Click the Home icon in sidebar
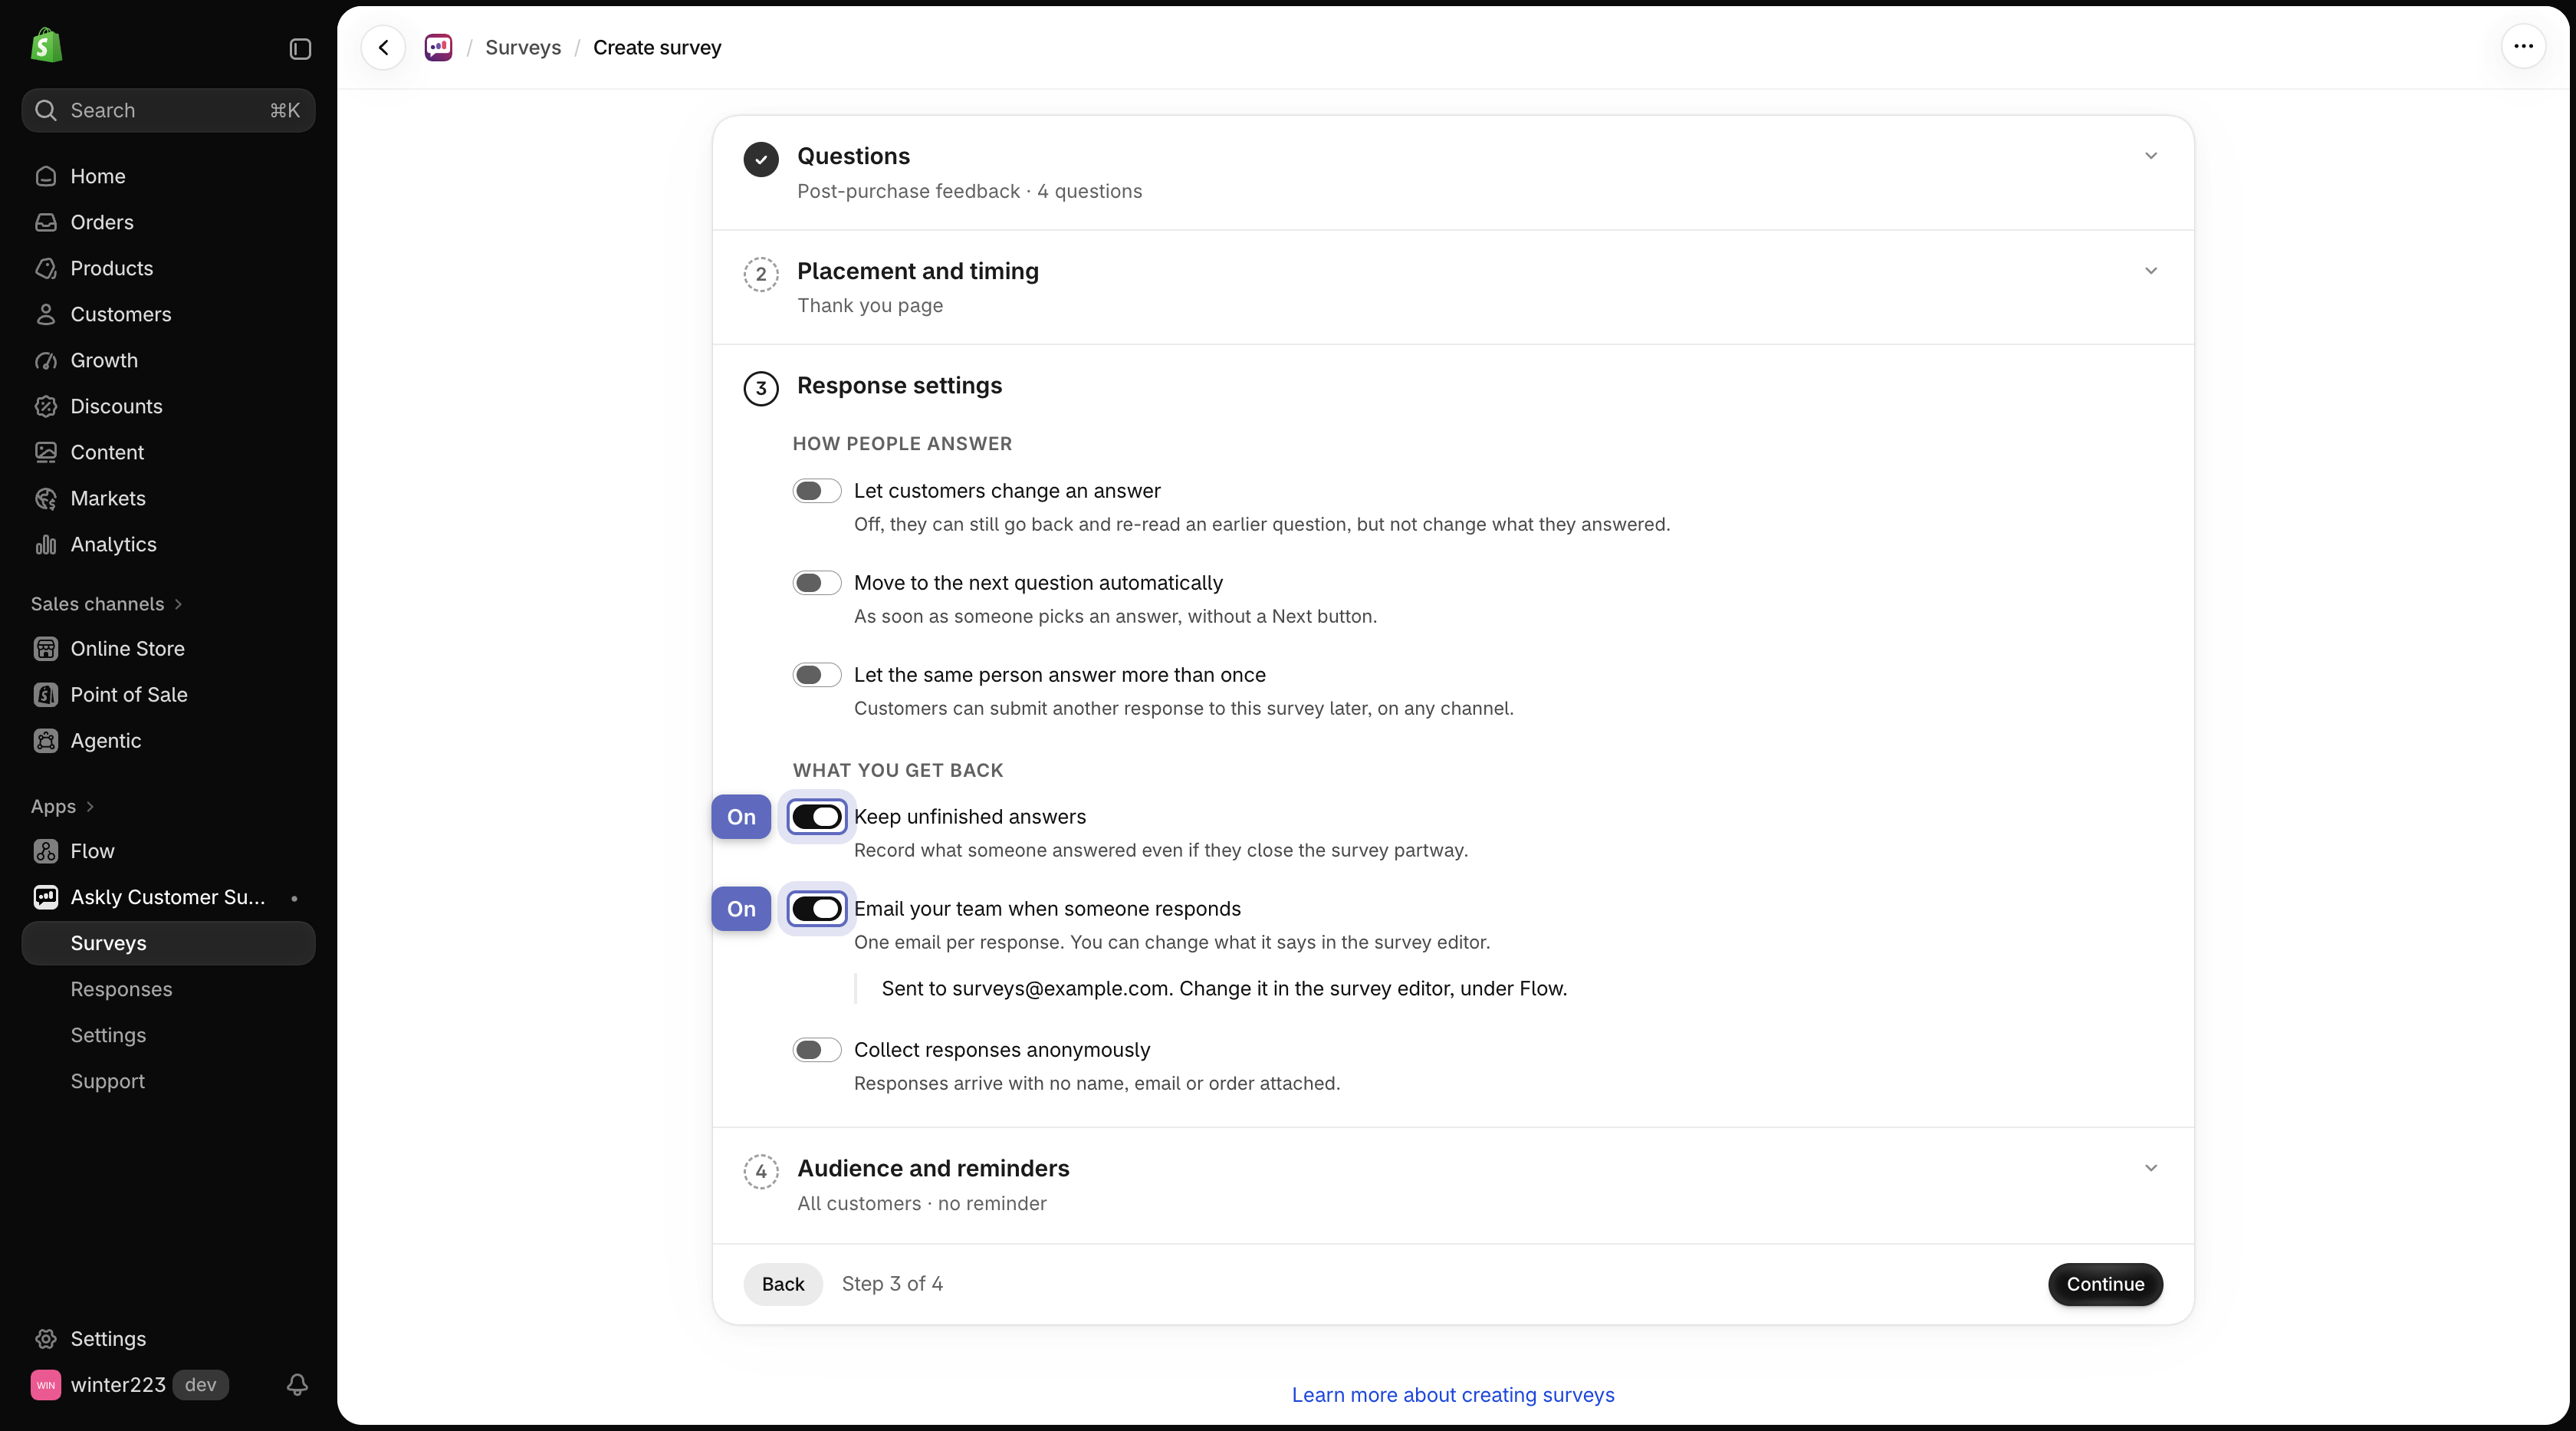 (46, 176)
